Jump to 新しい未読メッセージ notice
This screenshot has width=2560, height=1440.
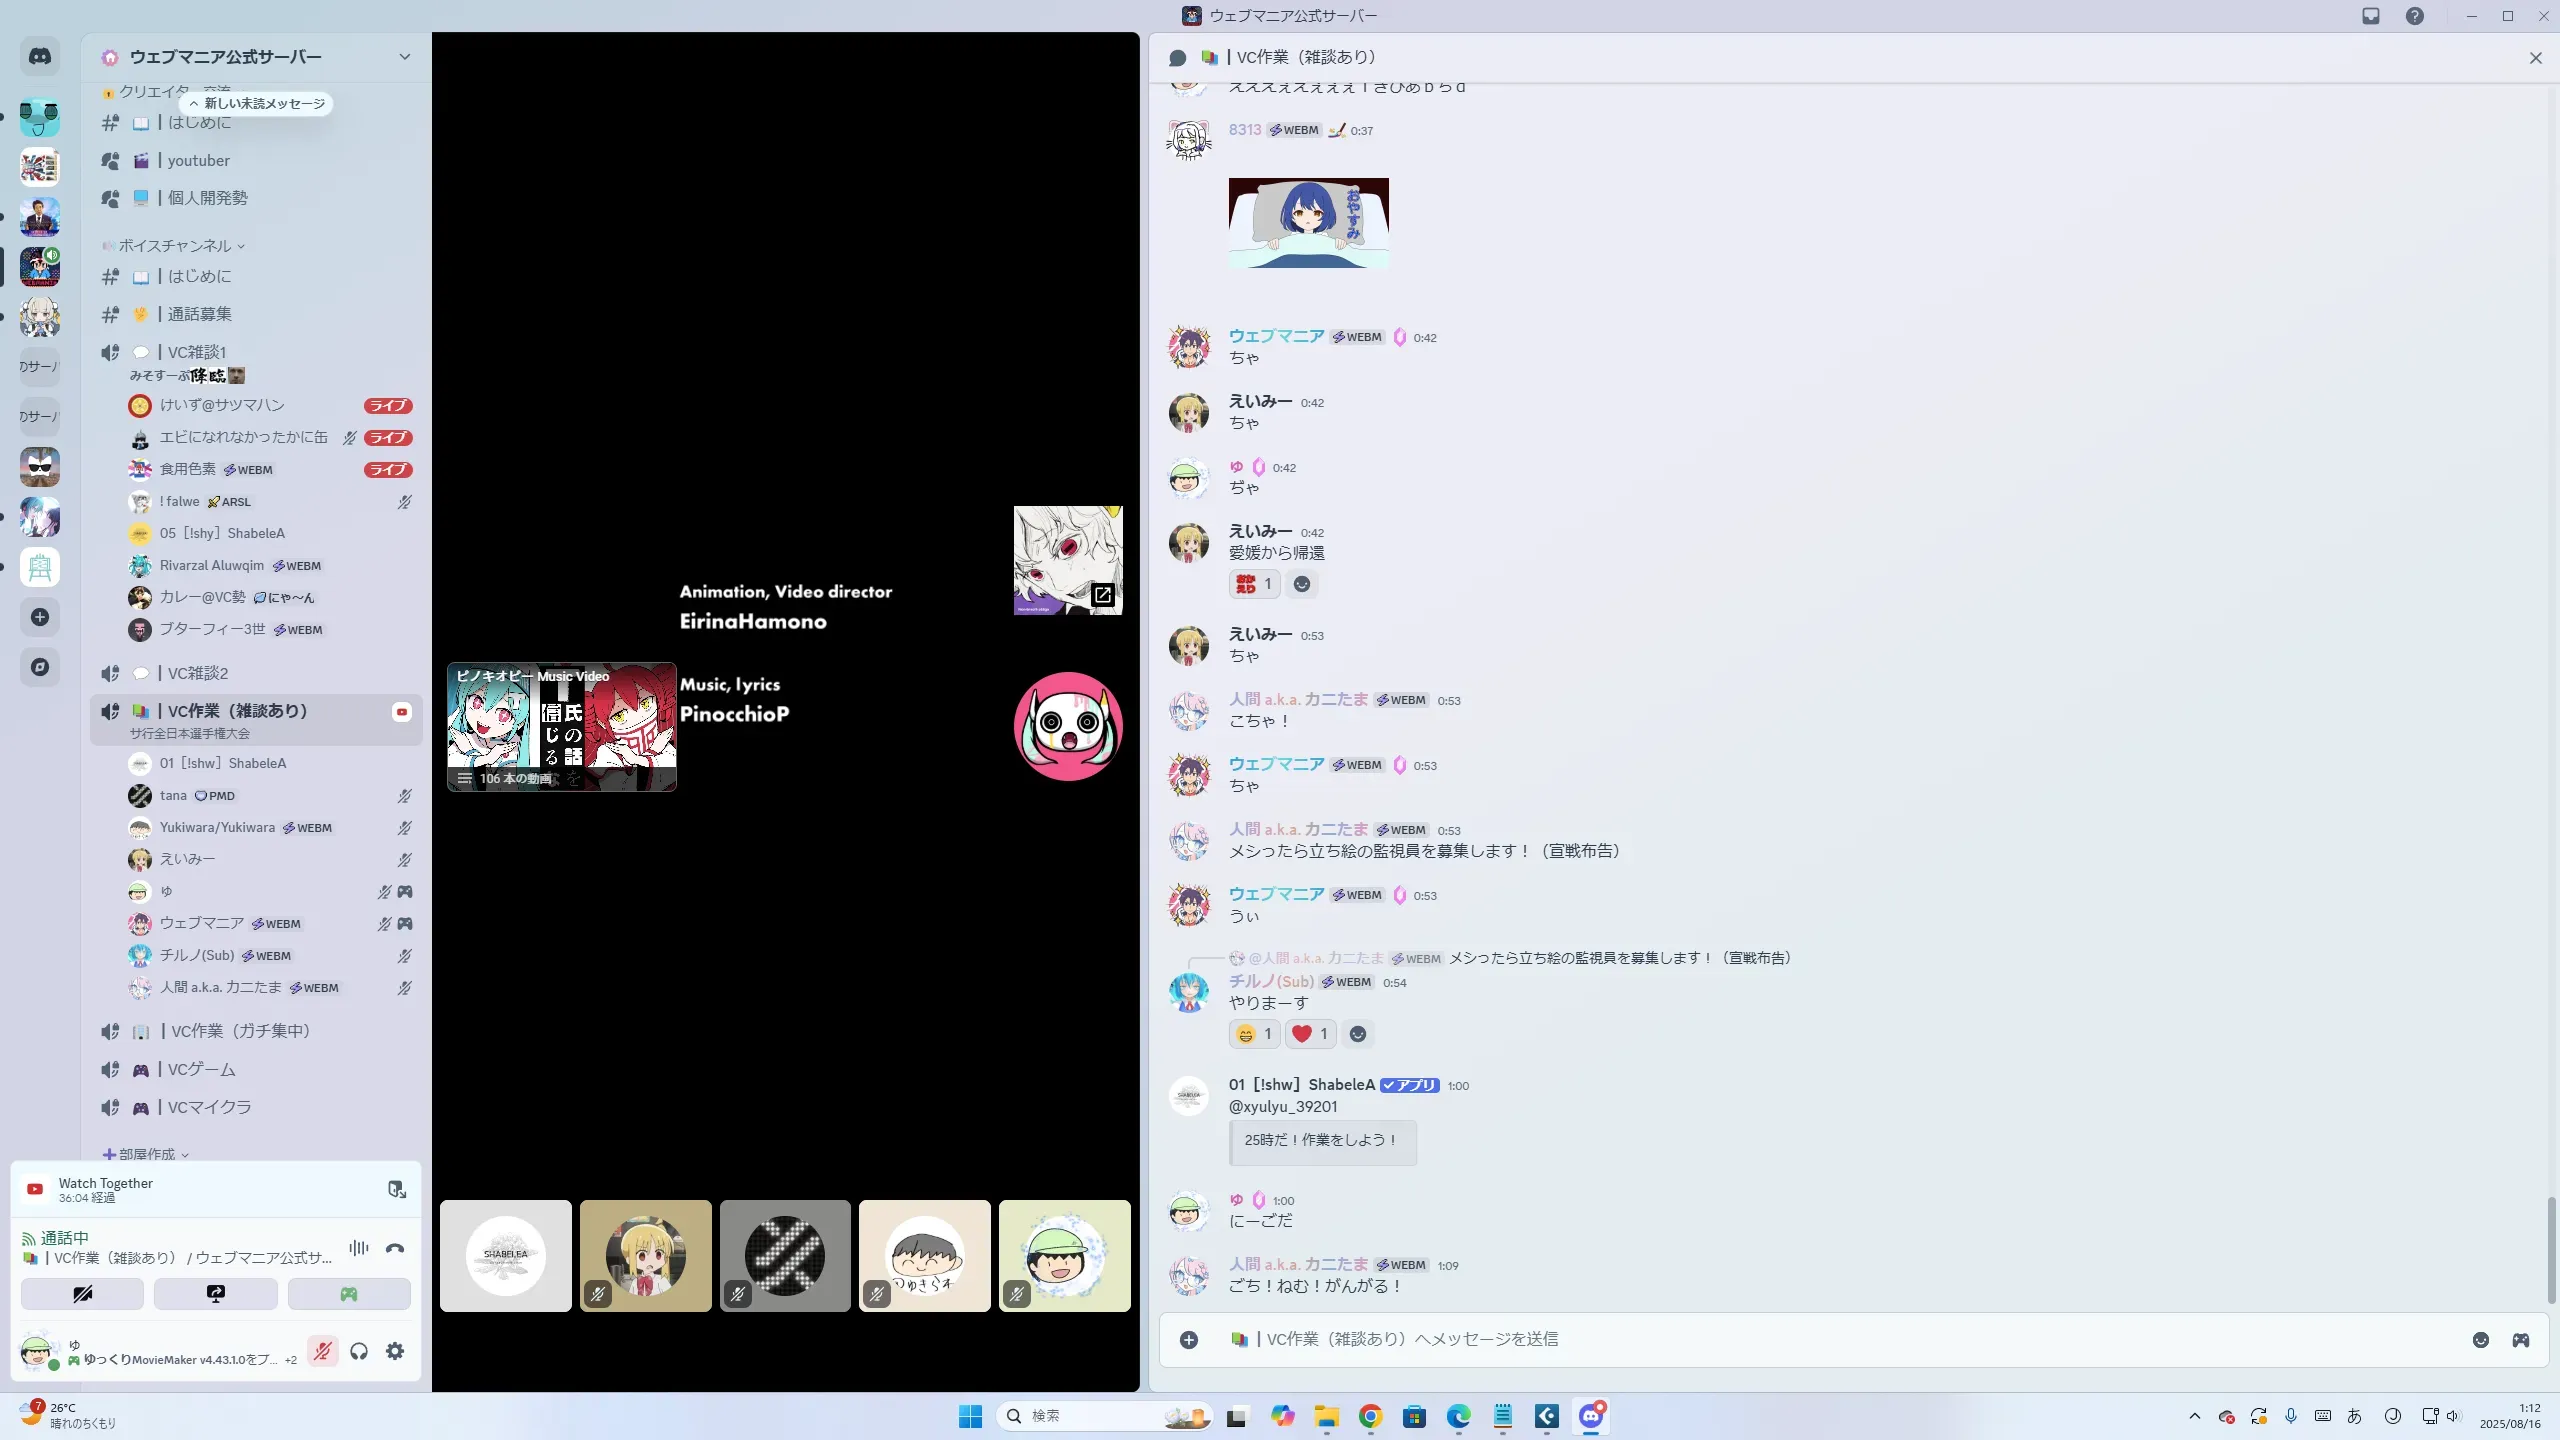tap(257, 104)
